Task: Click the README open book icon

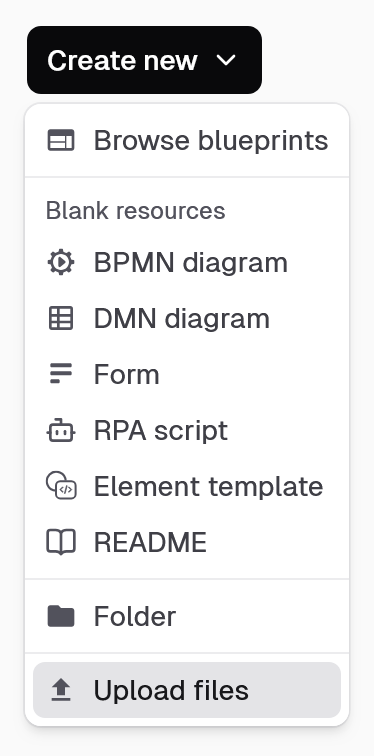Action: tap(61, 542)
